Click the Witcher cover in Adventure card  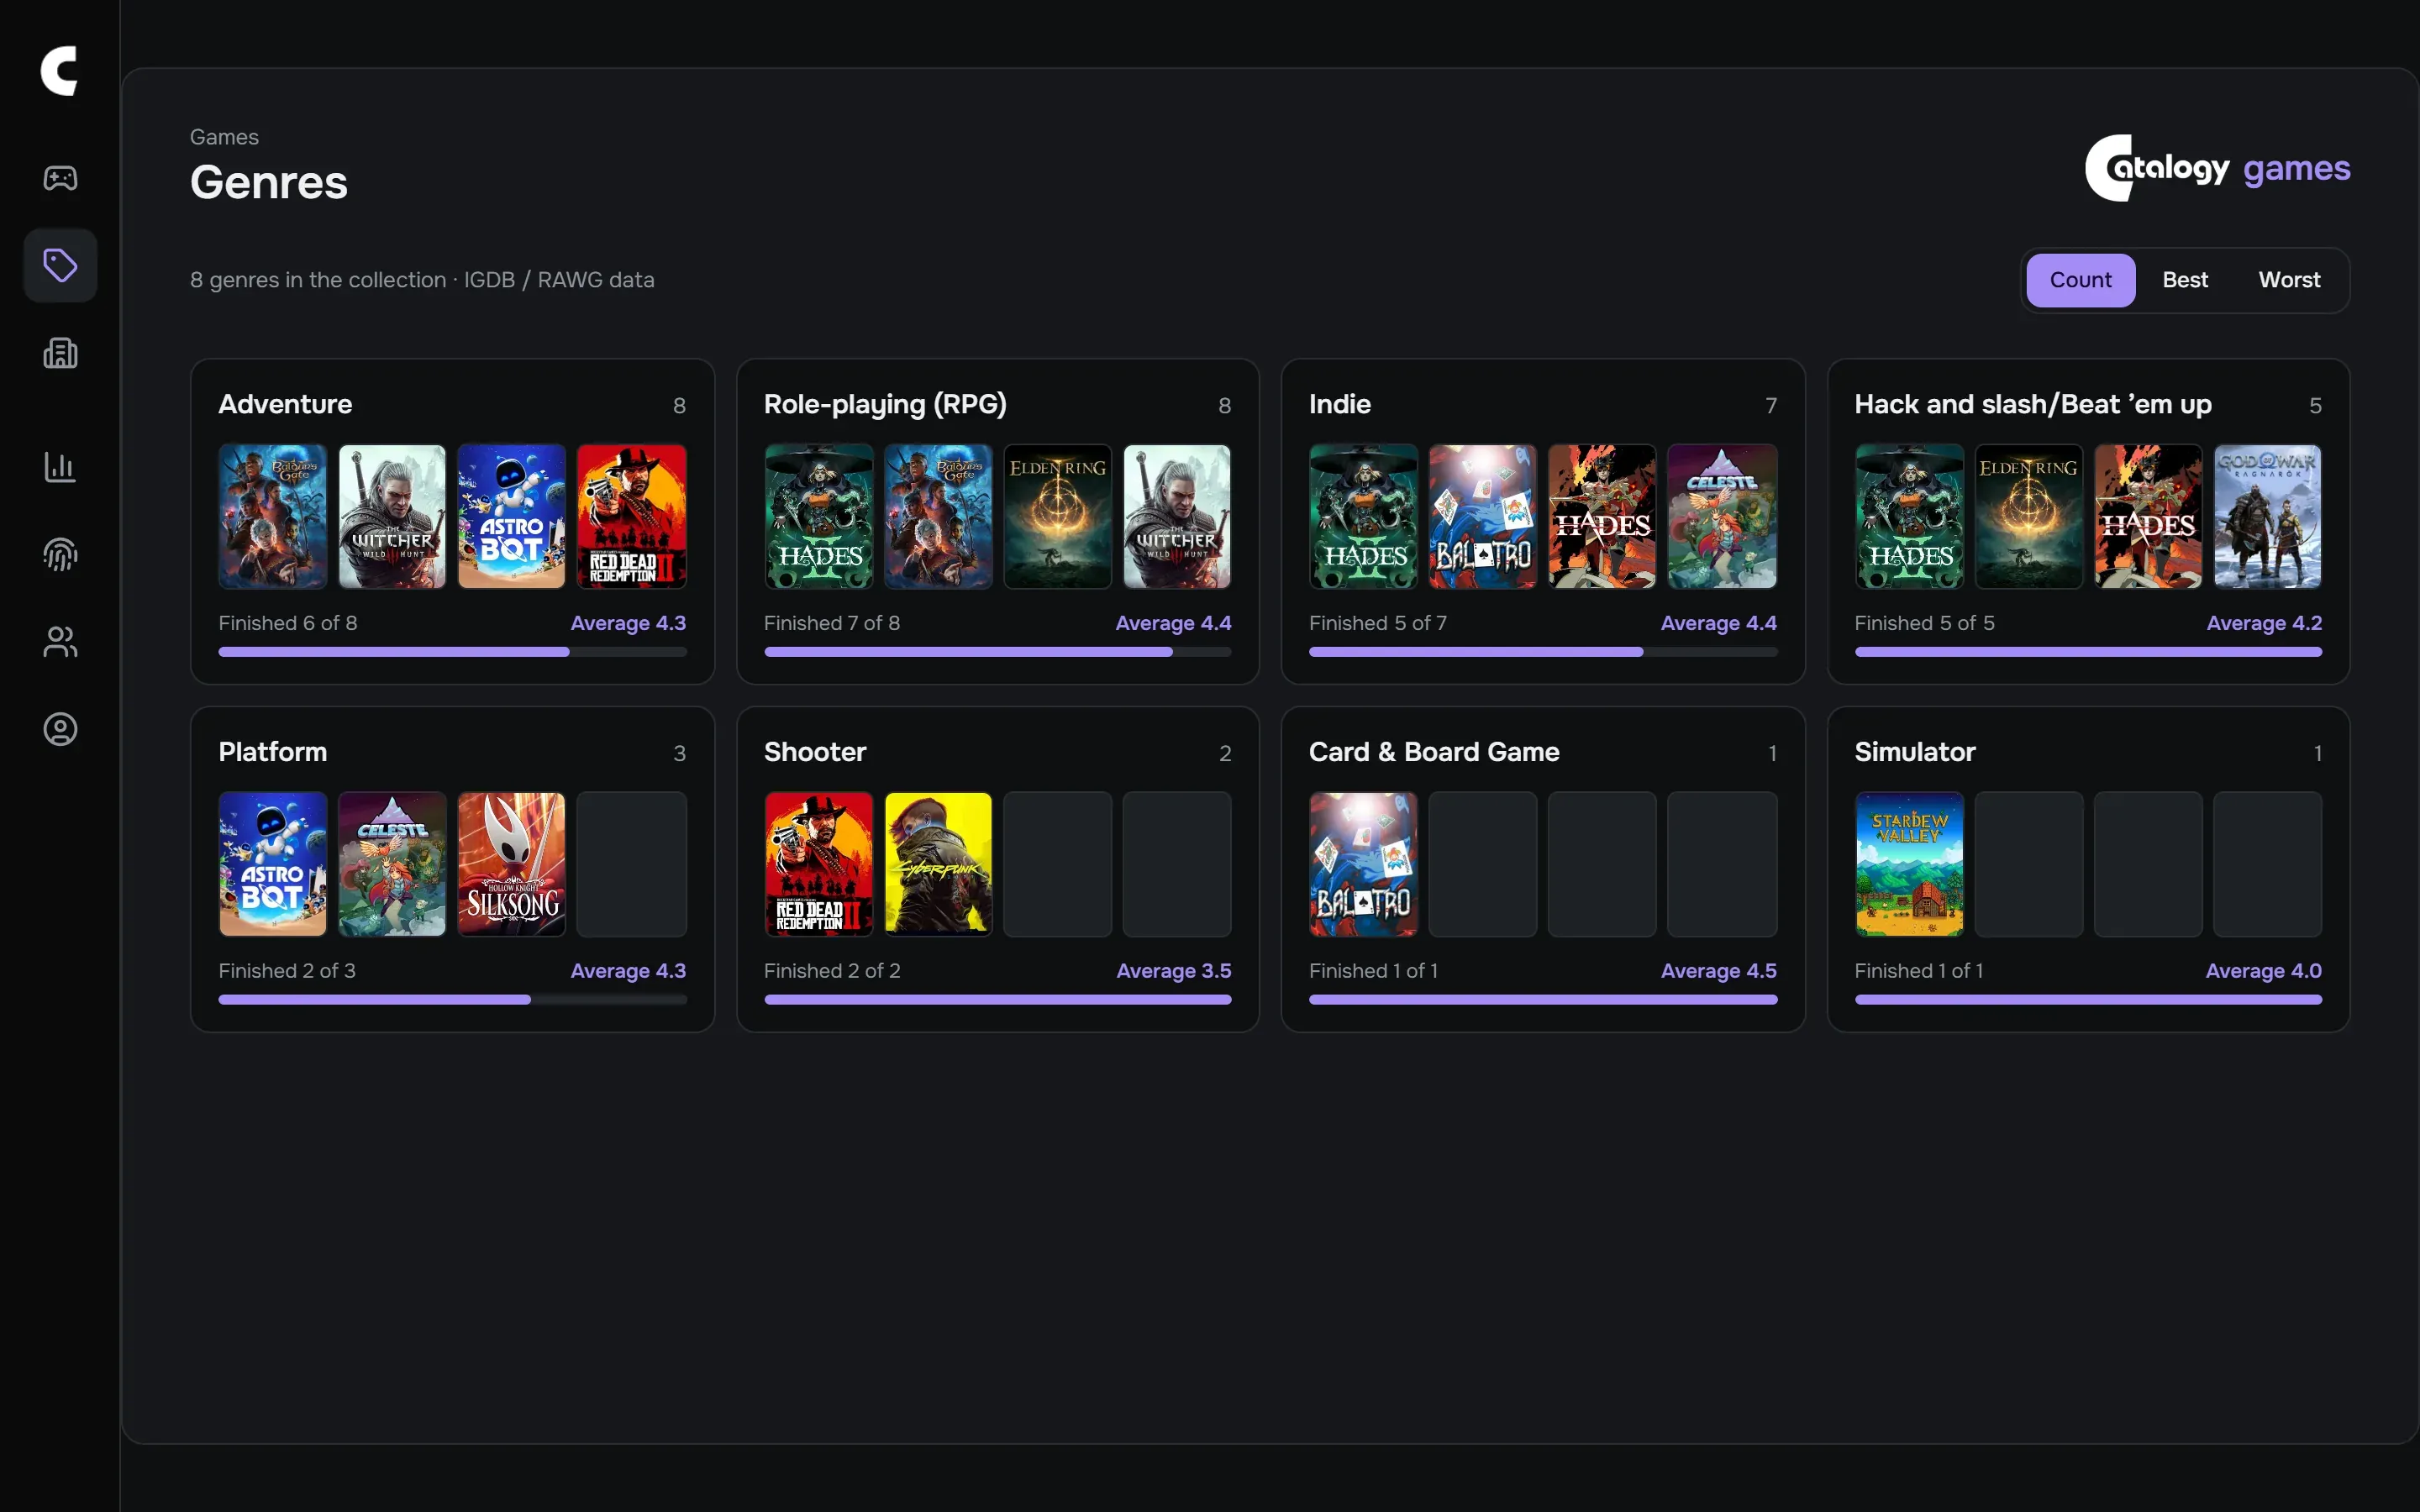pos(392,517)
